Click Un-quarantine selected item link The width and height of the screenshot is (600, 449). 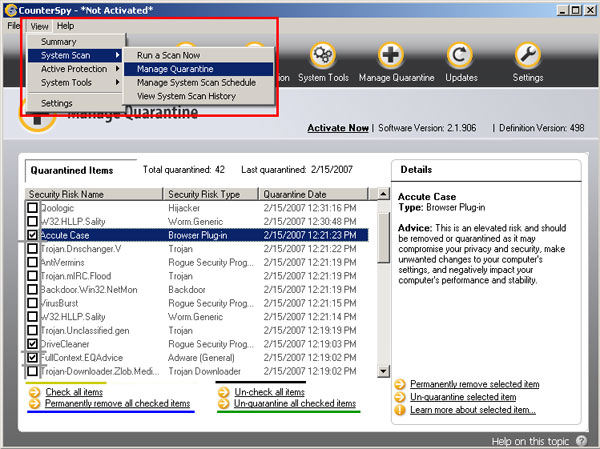pos(463,397)
